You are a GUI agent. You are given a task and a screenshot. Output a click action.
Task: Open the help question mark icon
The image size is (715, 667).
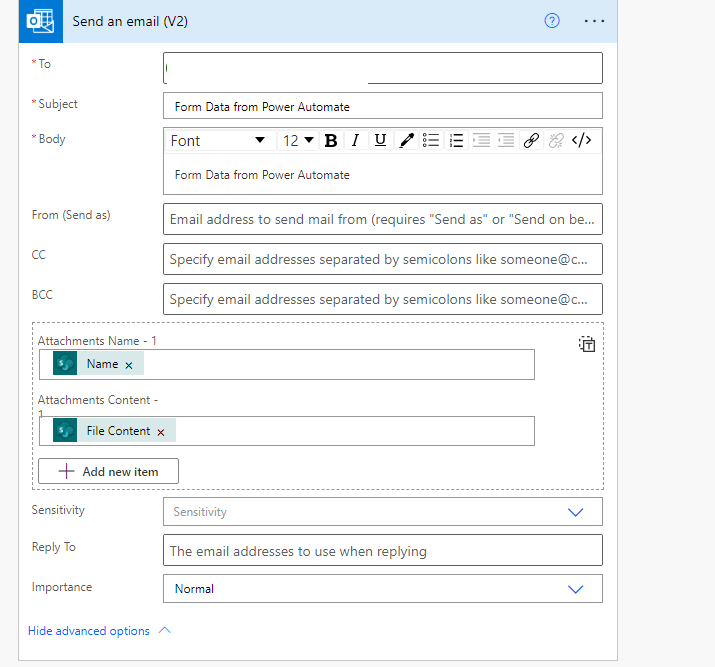[x=552, y=21]
